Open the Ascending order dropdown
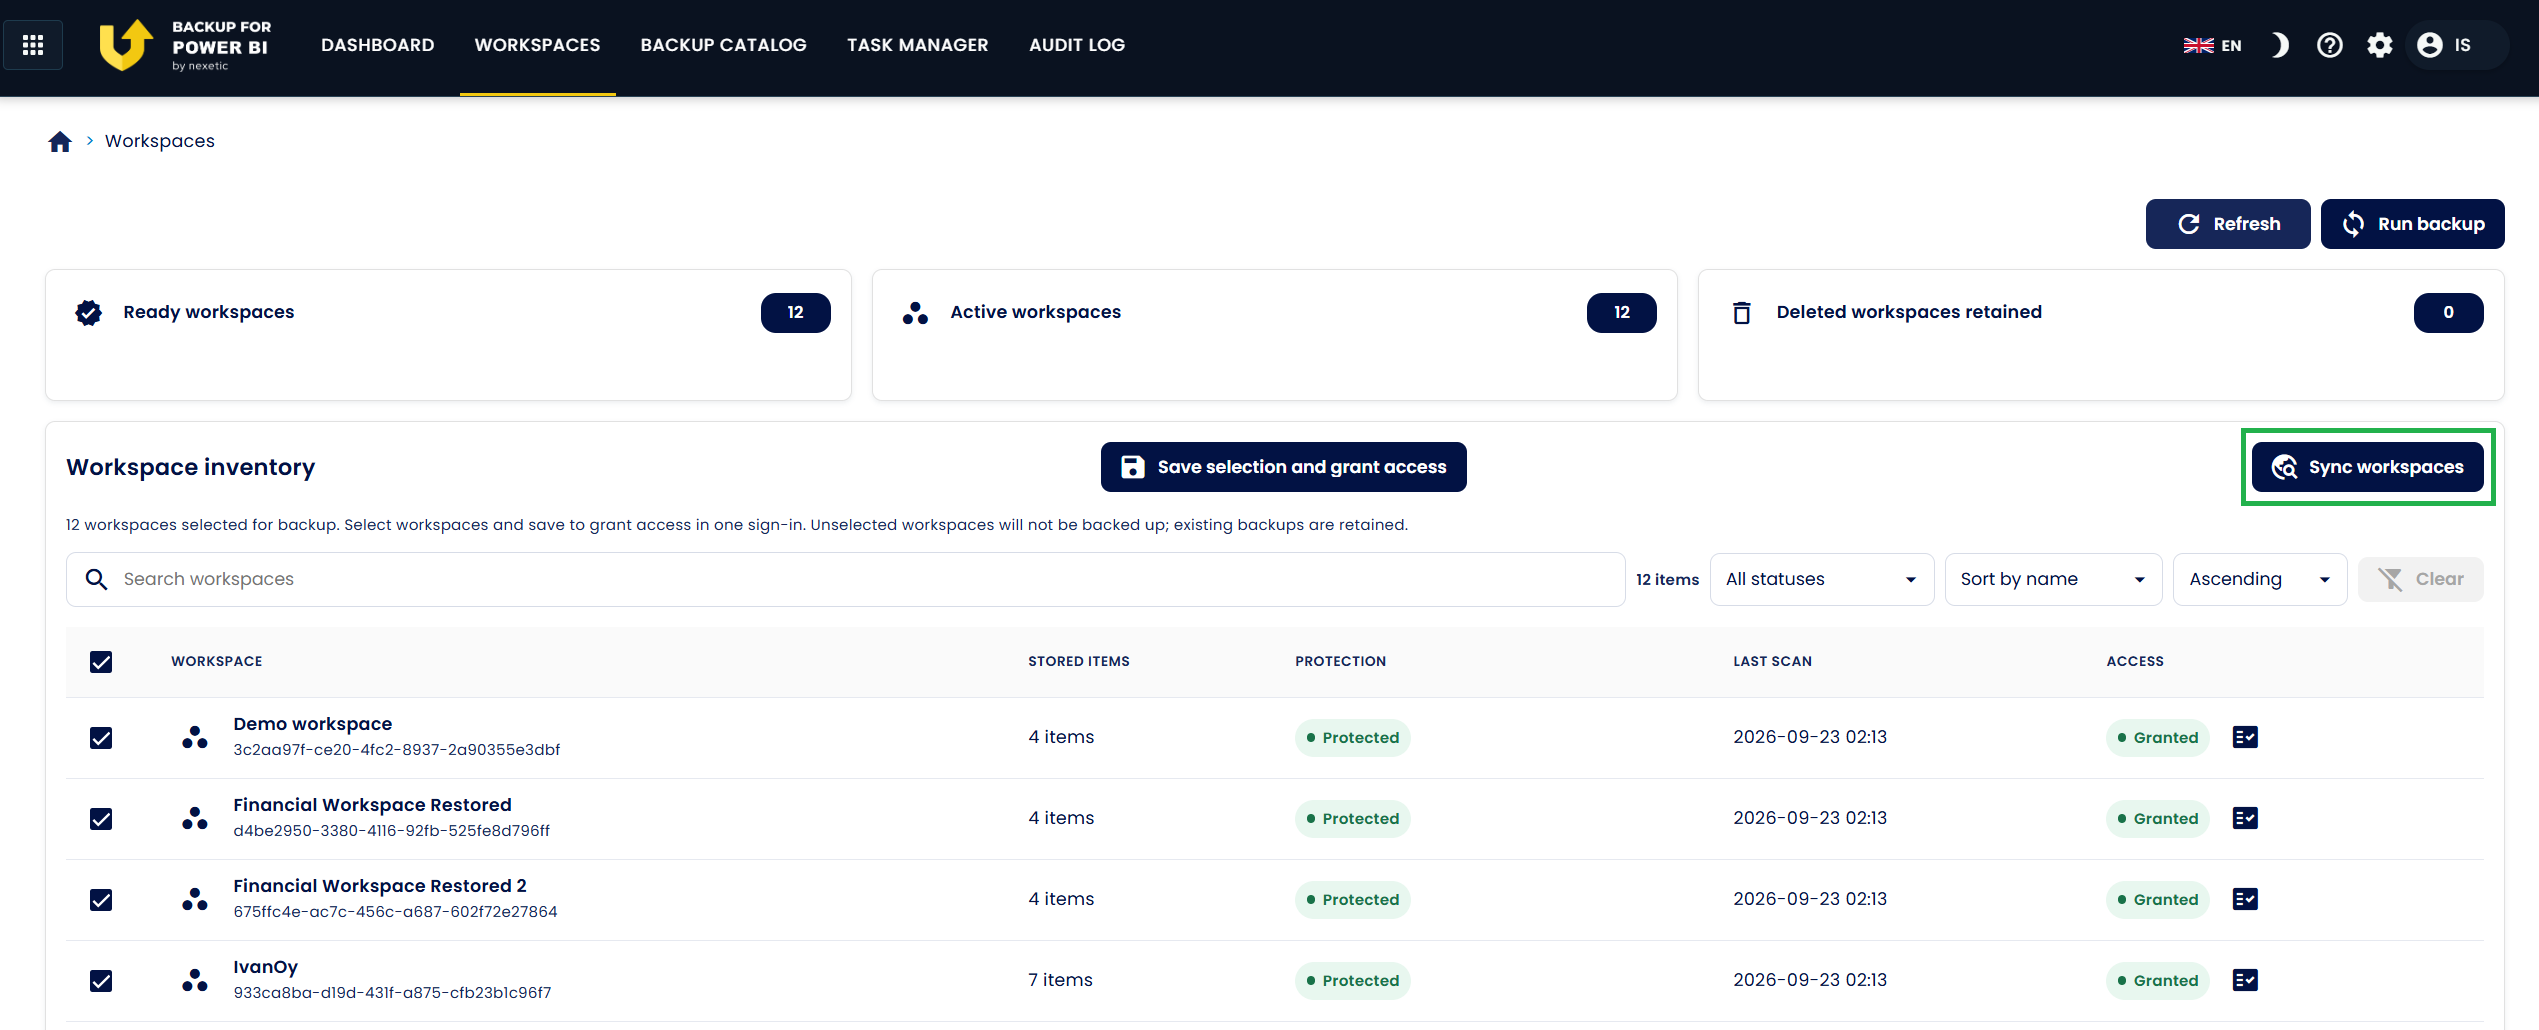The width and height of the screenshot is (2539, 1030). point(2260,579)
